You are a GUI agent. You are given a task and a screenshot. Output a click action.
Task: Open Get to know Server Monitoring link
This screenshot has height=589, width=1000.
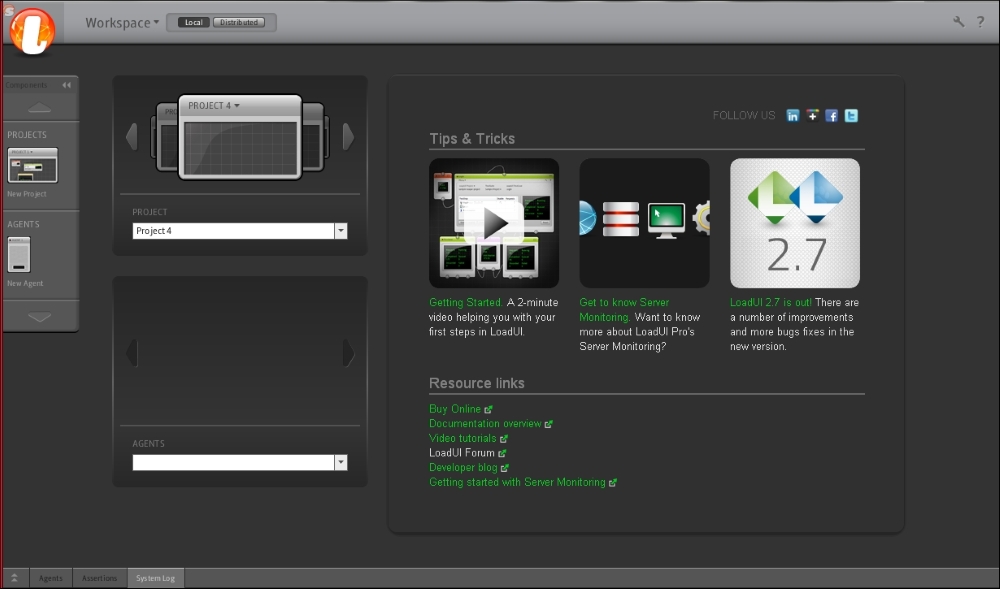(624, 310)
